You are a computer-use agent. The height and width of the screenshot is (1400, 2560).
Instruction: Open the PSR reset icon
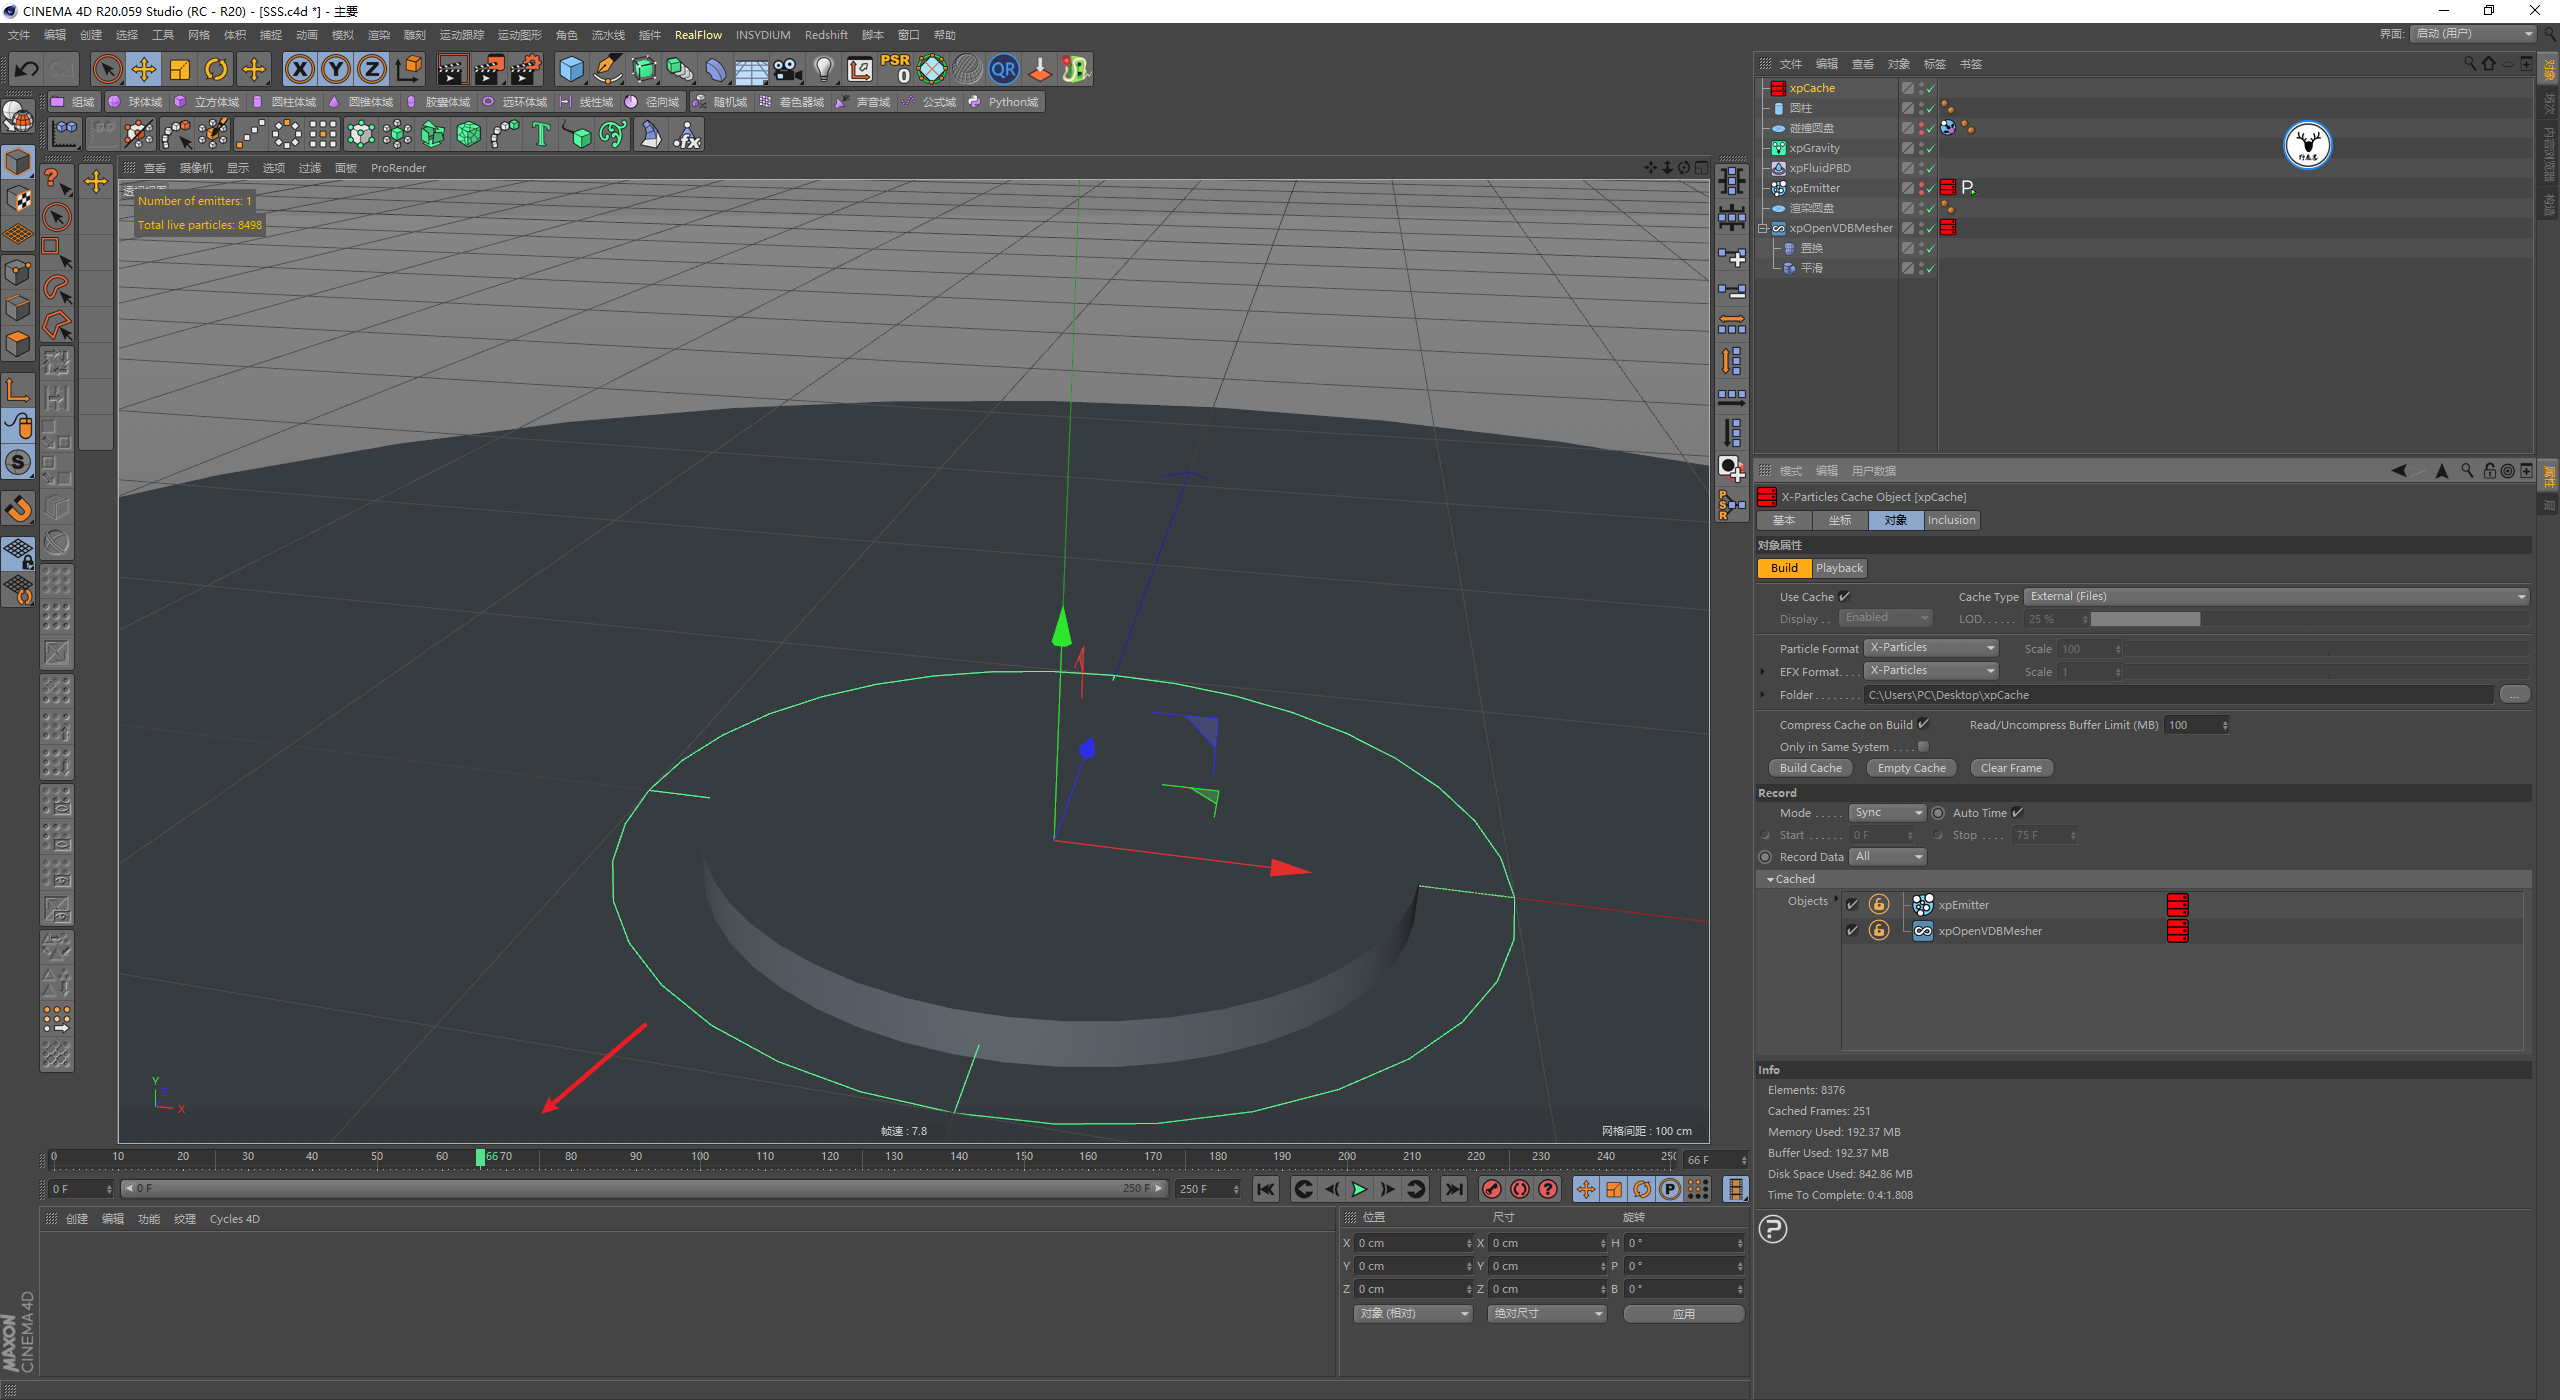tap(896, 69)
